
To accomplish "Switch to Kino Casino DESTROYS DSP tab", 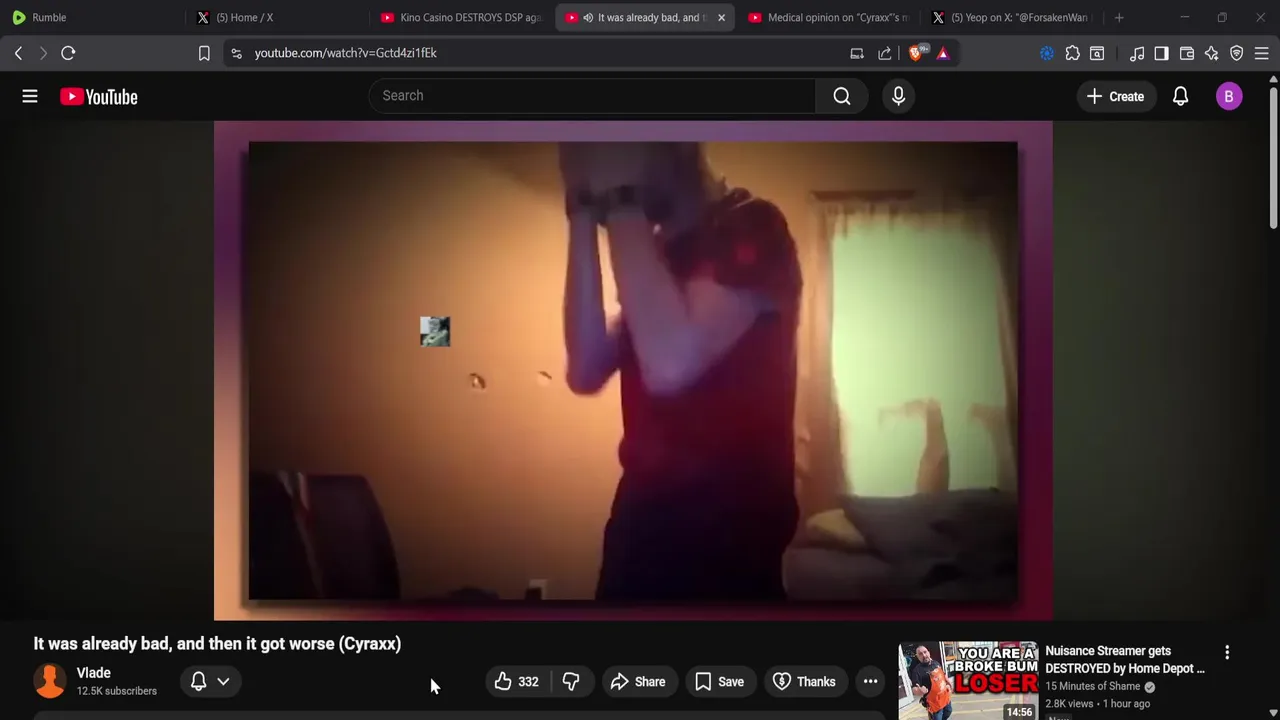I will pyautogui.click(x=460, y=17).
